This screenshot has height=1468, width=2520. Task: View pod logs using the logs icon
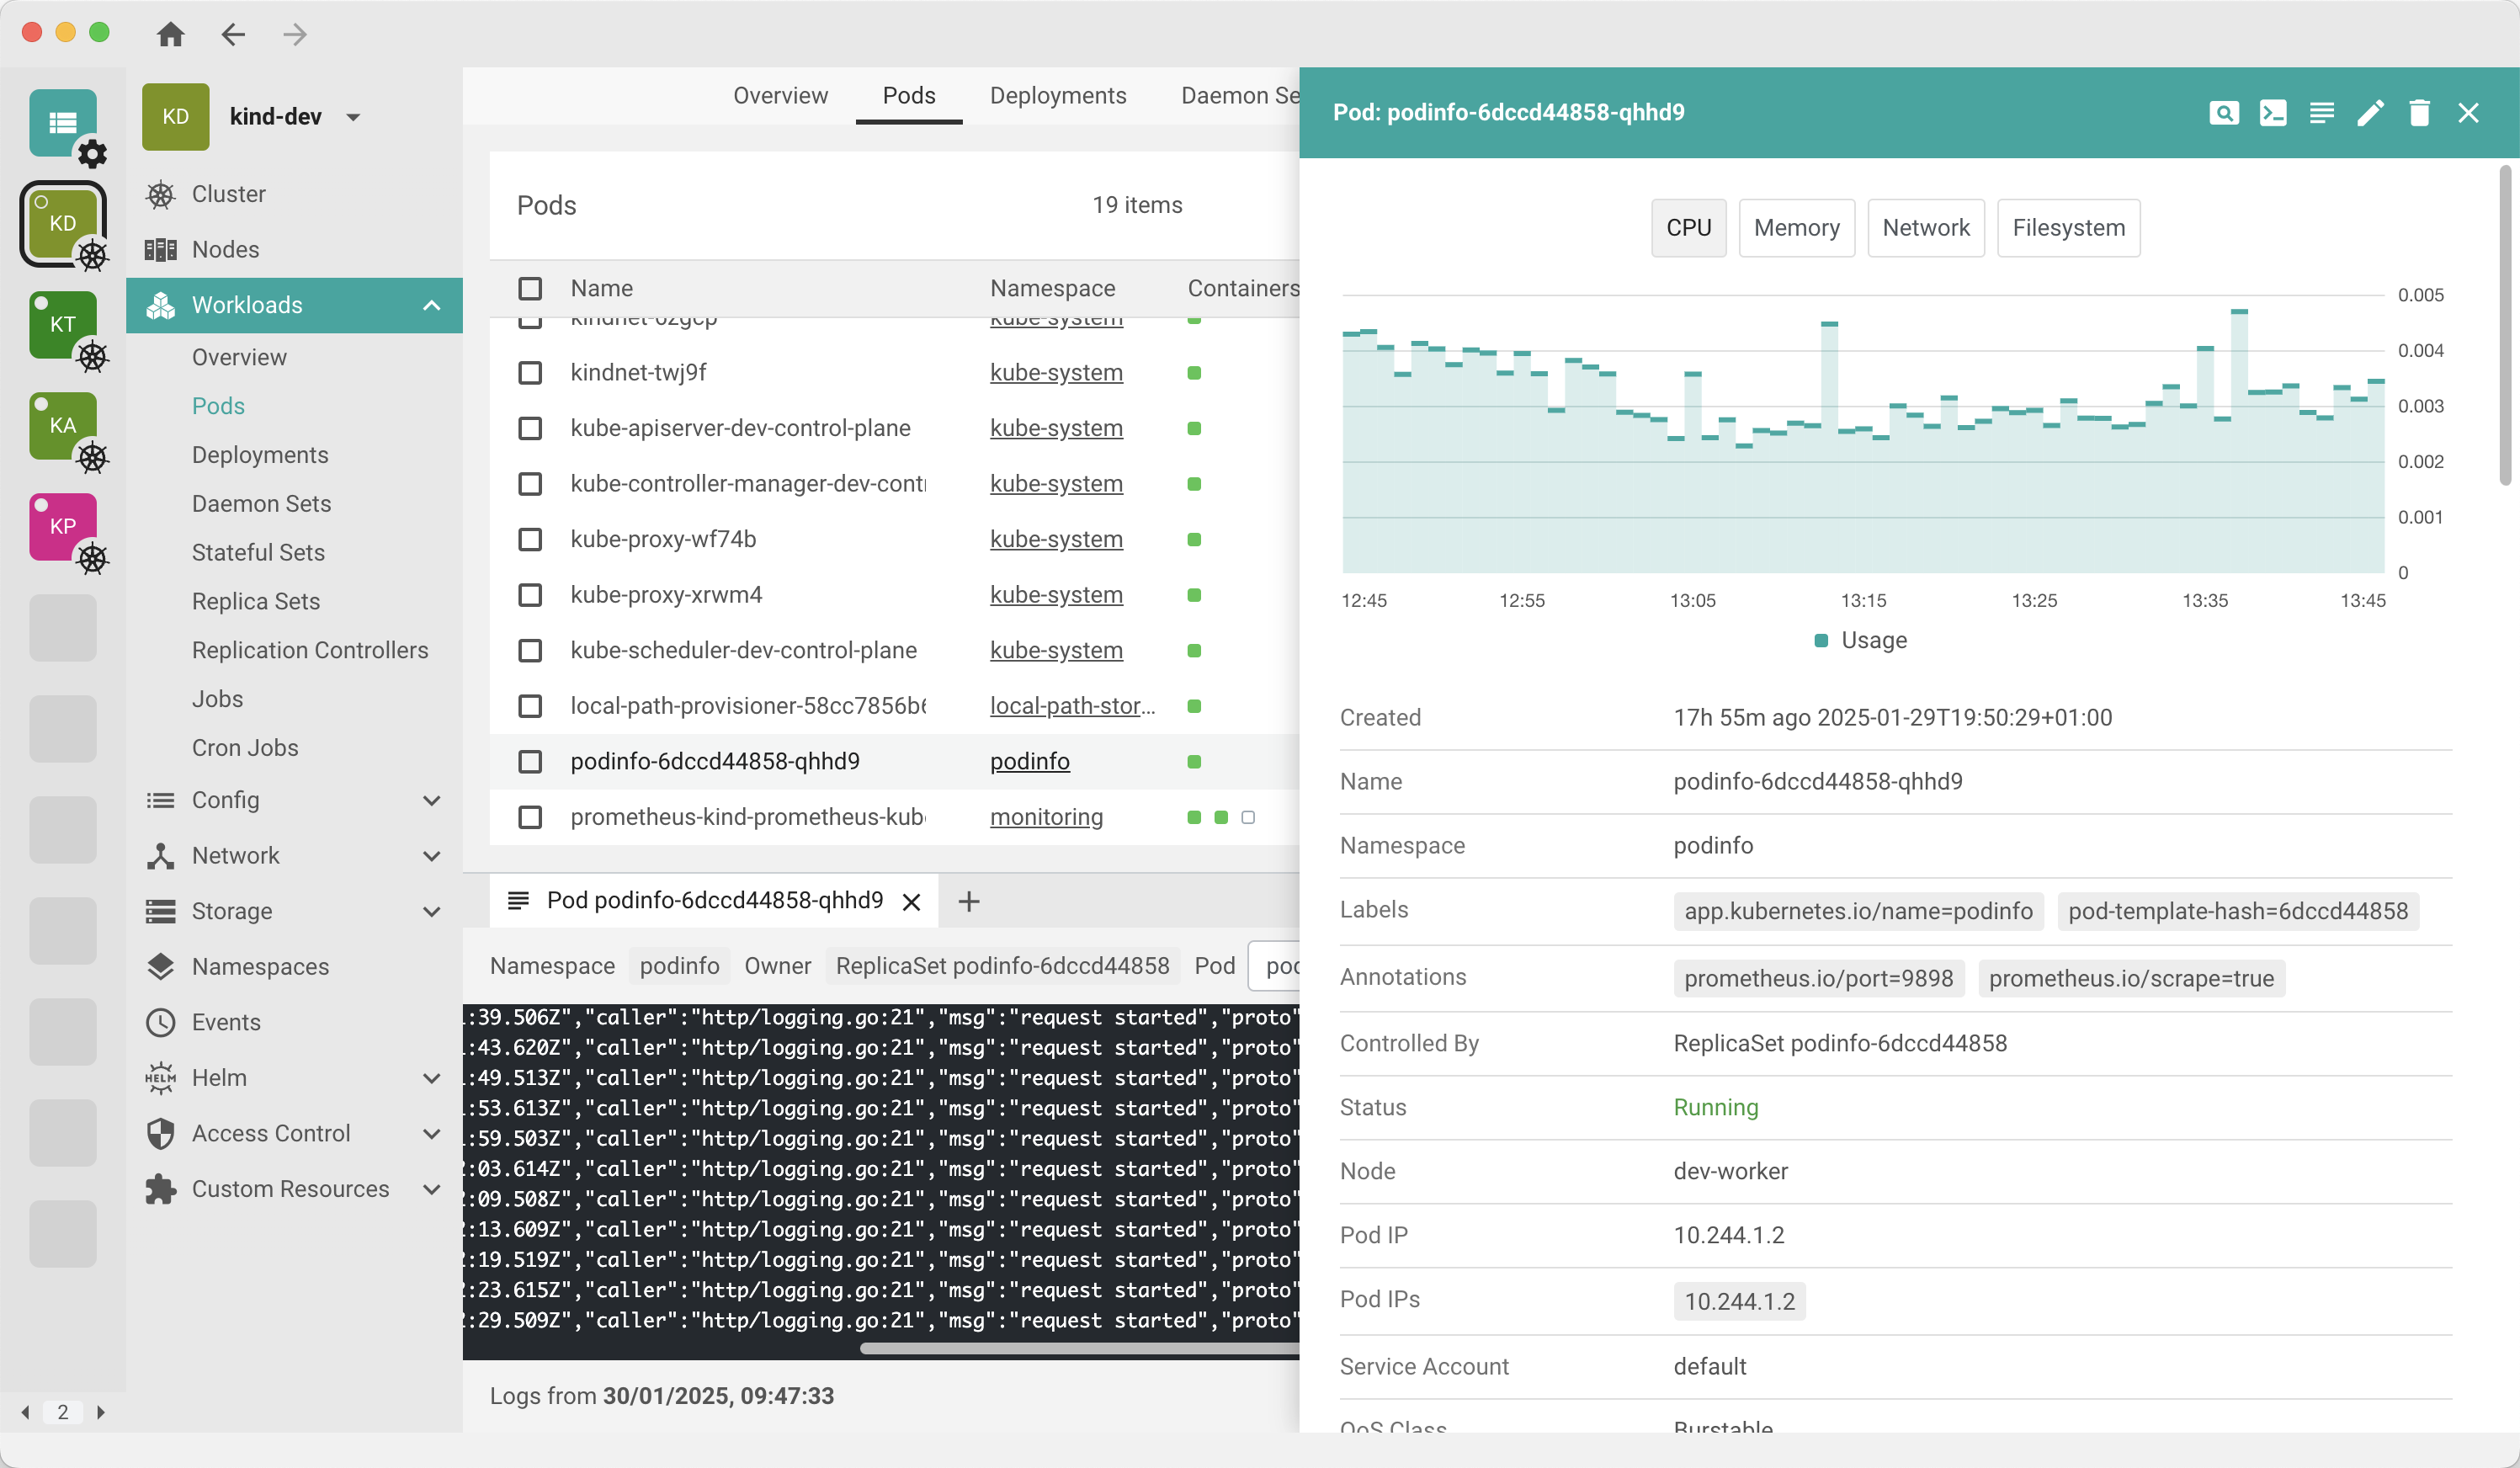point(2322,113)
